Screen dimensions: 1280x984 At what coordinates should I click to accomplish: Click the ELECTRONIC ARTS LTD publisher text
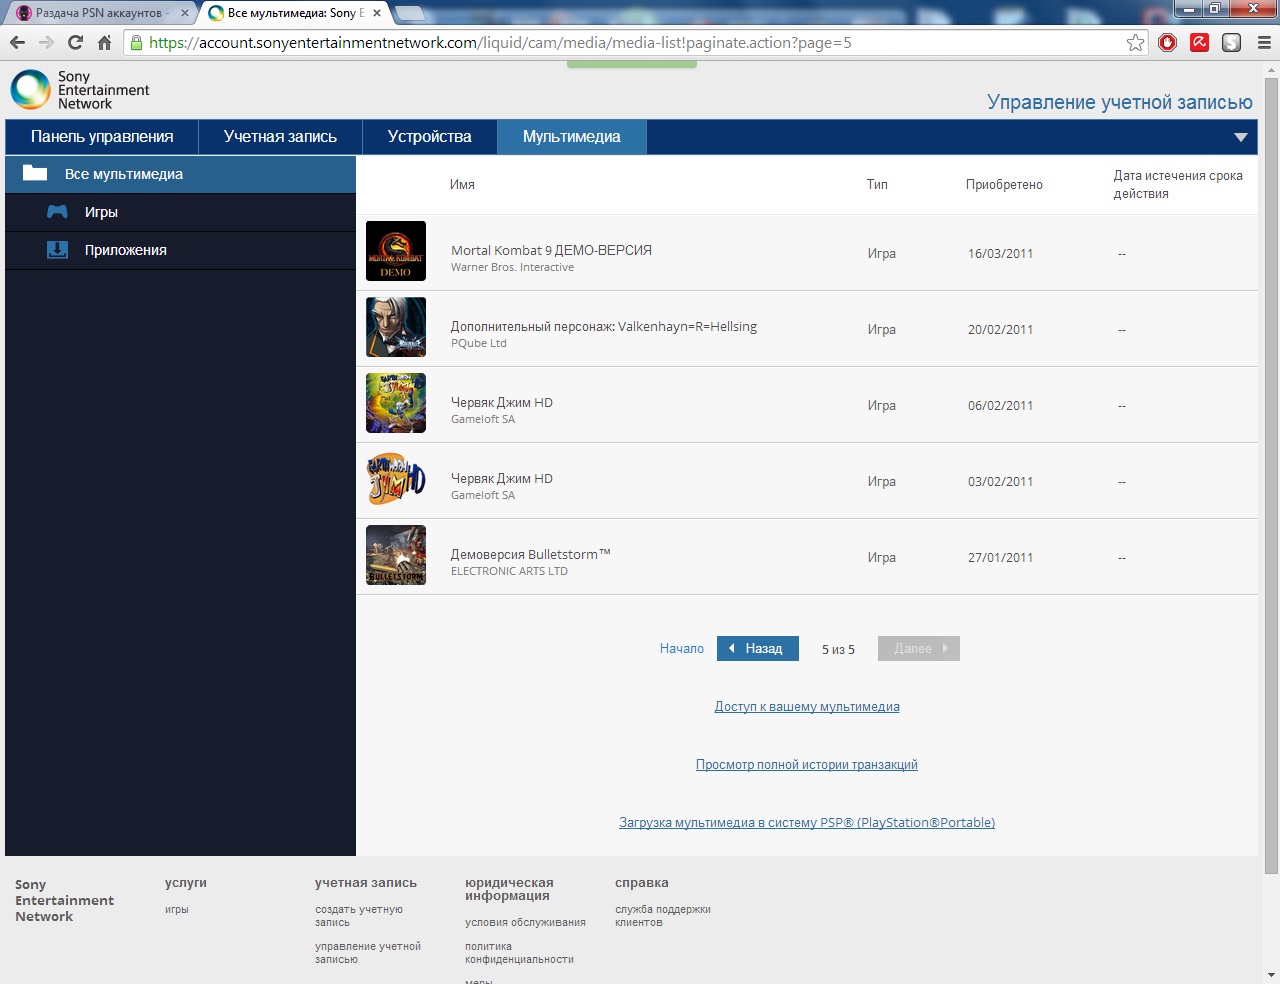(509, 572)
